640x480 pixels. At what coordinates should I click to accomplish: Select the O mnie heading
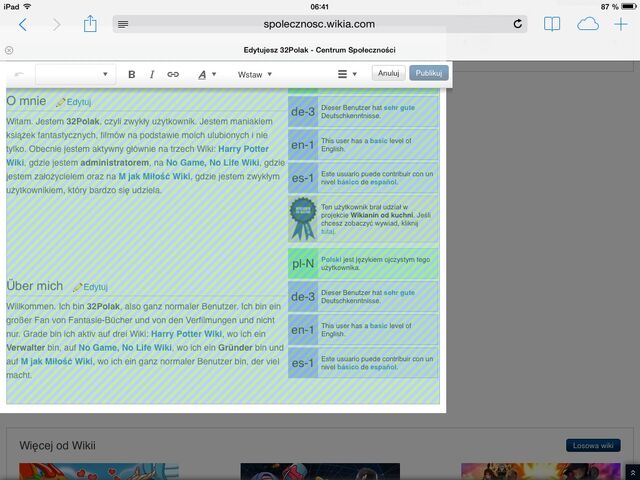click(x=27, y=101)
